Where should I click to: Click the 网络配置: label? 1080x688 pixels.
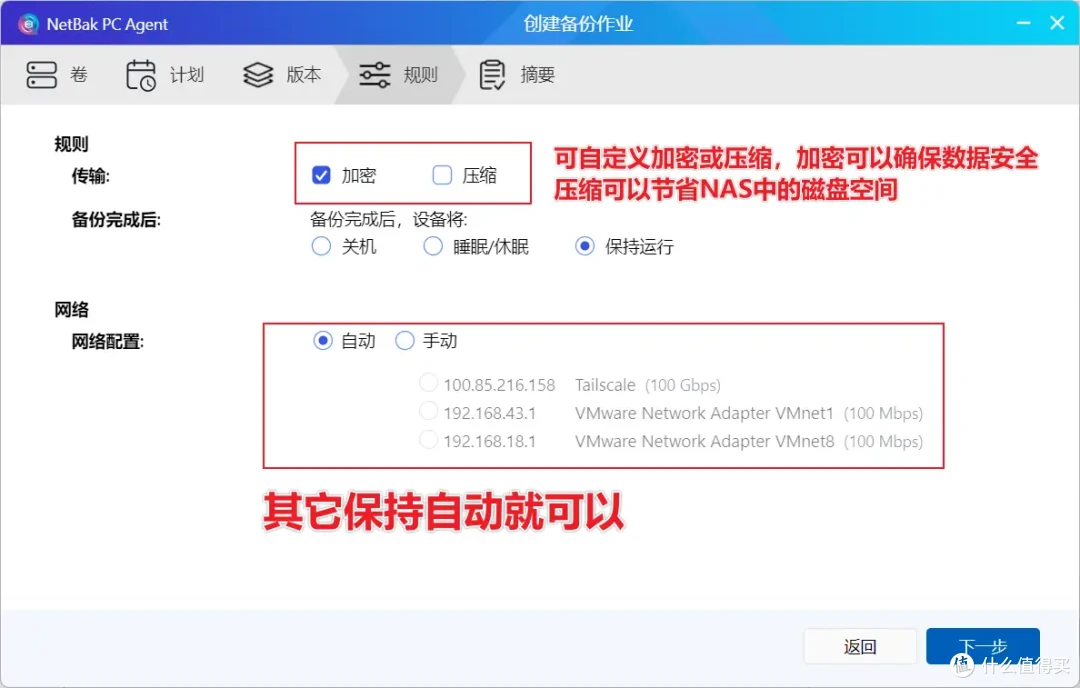tap(107, 342)
